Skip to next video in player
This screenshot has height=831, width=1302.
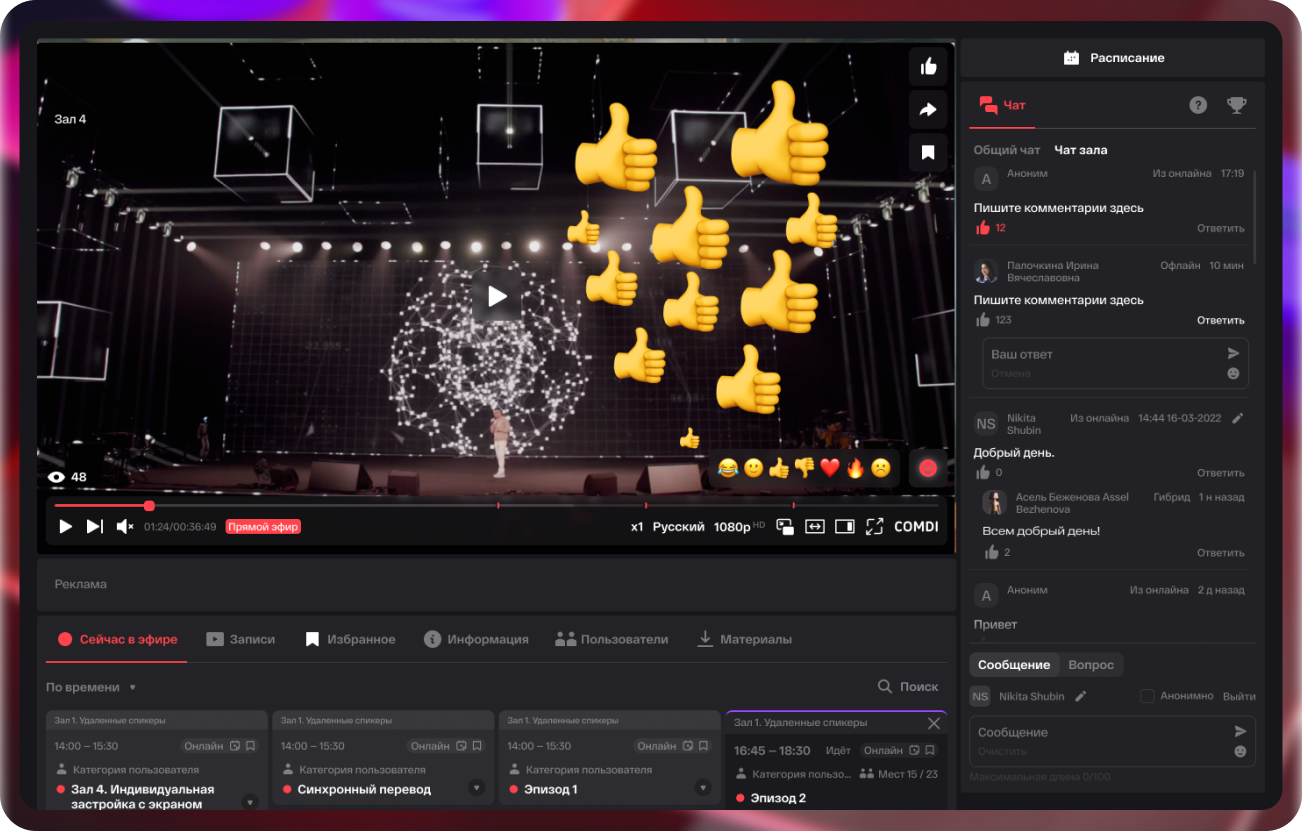tap(95, 526)
